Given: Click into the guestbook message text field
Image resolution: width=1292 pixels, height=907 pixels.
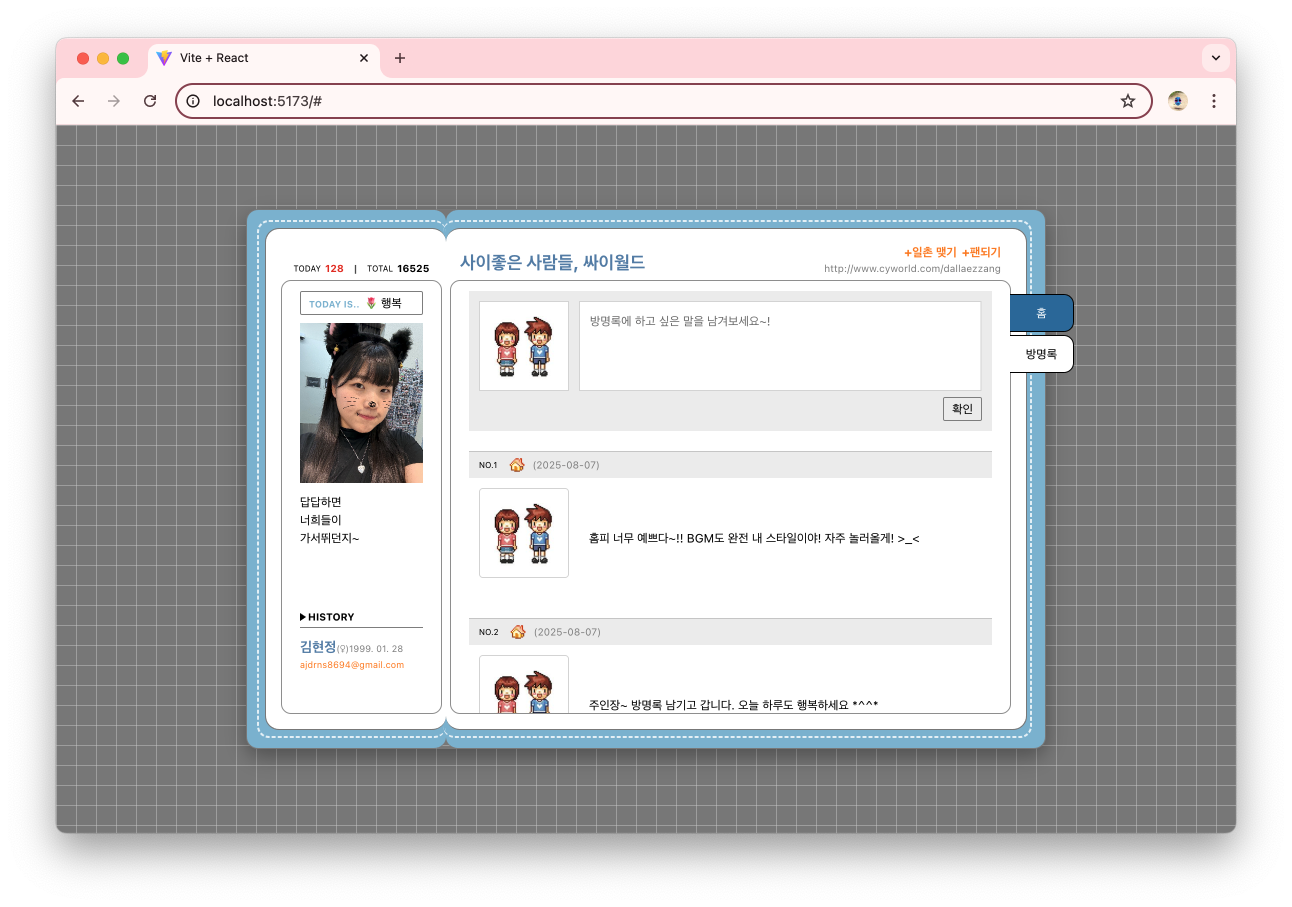Looking at the screenshot, I should tap(780, 346).
